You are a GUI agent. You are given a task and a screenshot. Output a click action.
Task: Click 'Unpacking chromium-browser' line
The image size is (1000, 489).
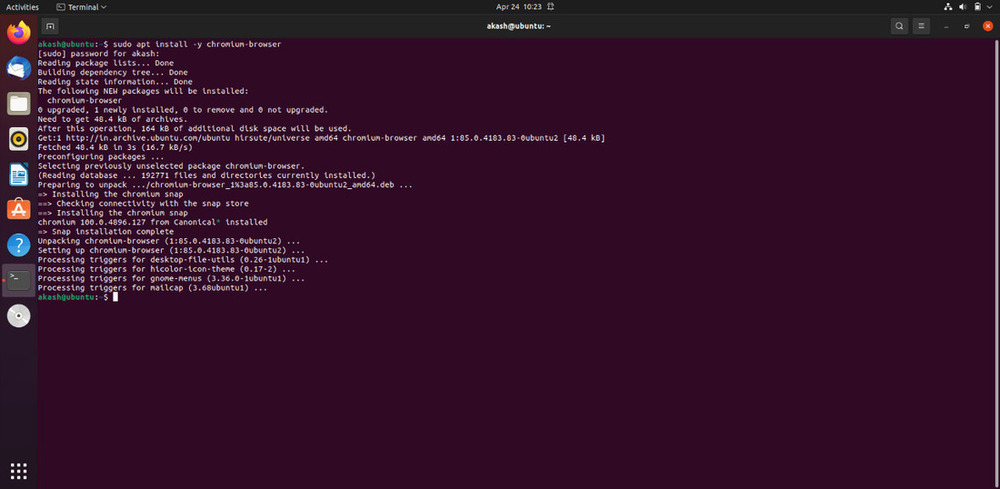[169, 241]
